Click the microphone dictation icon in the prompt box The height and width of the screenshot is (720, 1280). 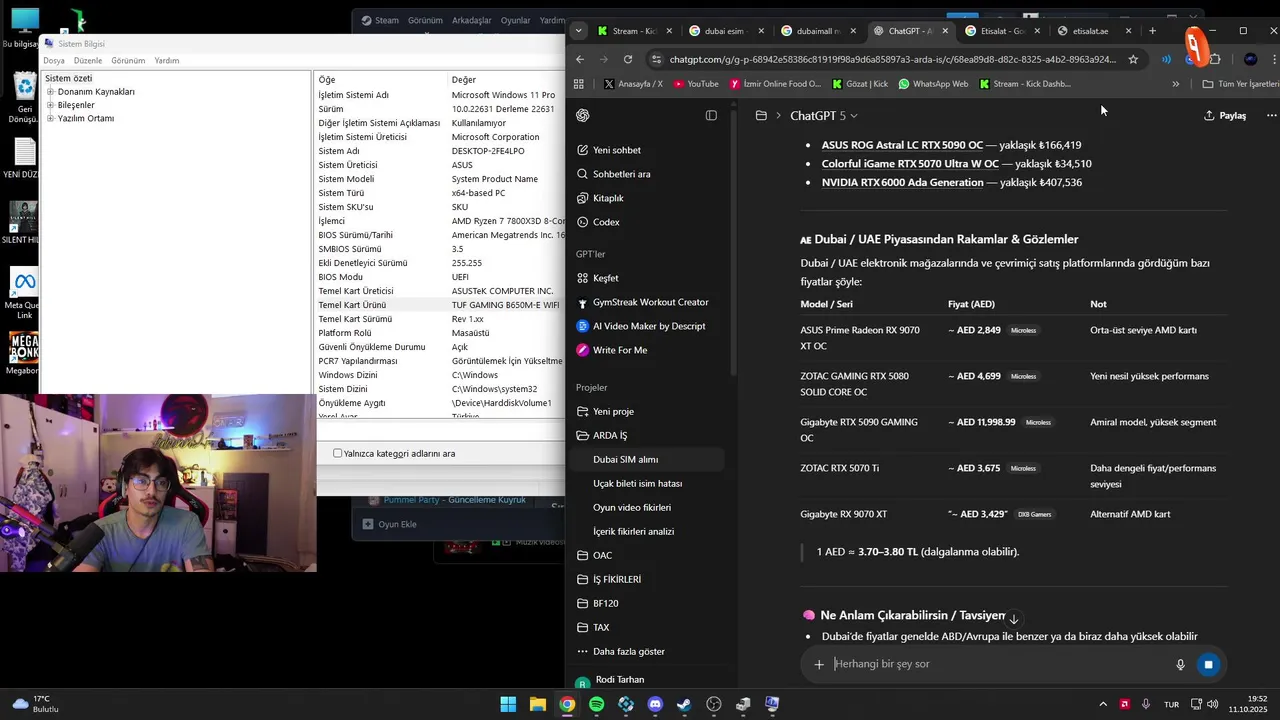[x=1180, y=664]
